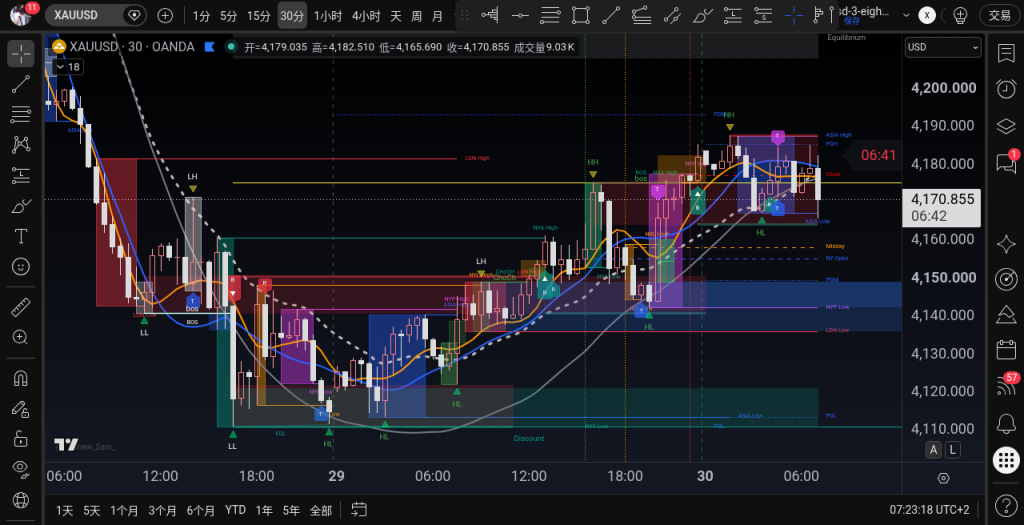Grab the floating favorites toolbar drag handle

pyautogui.click(x=466, y=16)
